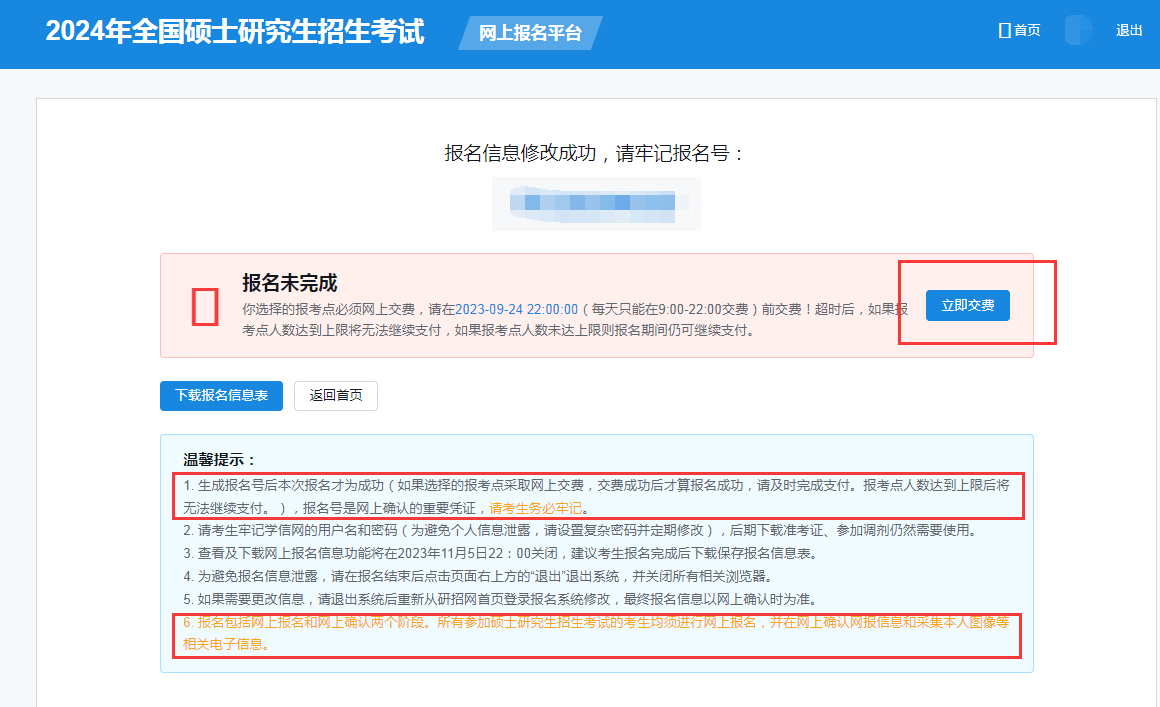Viewport: 1160px width, 707px height.
Task: Click the blurred user avatar in header
Action: pyautogui.click(x=1078, y=30)
